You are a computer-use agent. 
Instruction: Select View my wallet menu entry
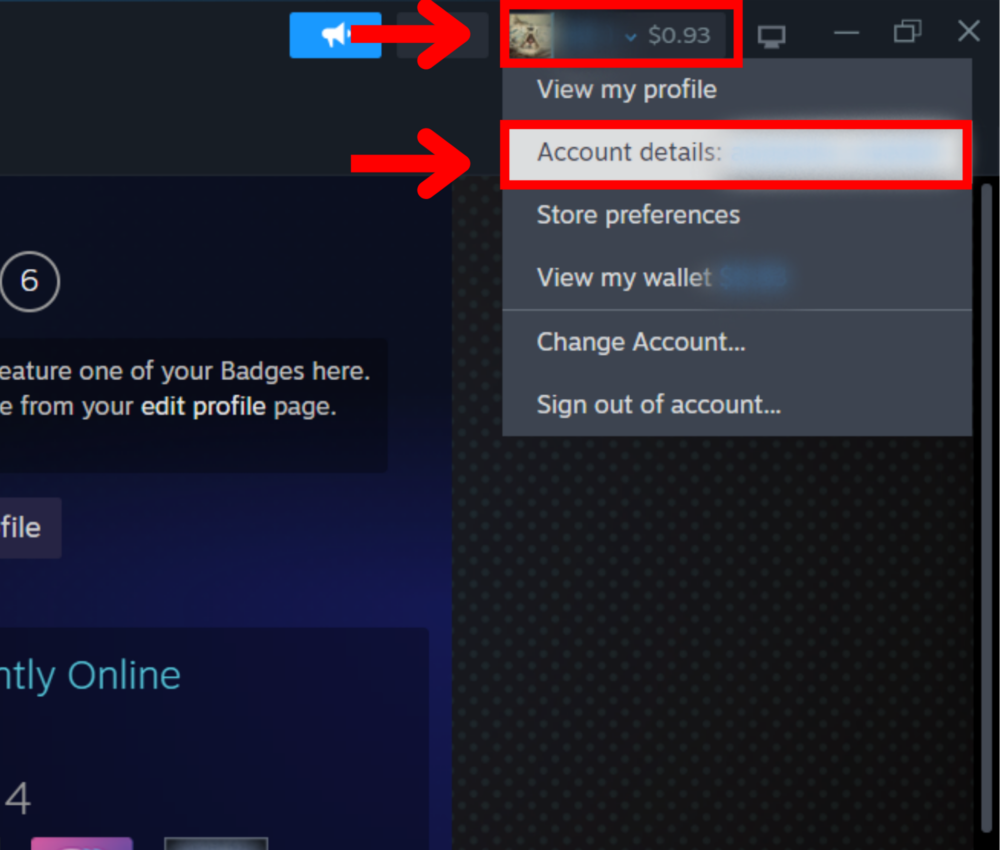(x=737, y=277)
